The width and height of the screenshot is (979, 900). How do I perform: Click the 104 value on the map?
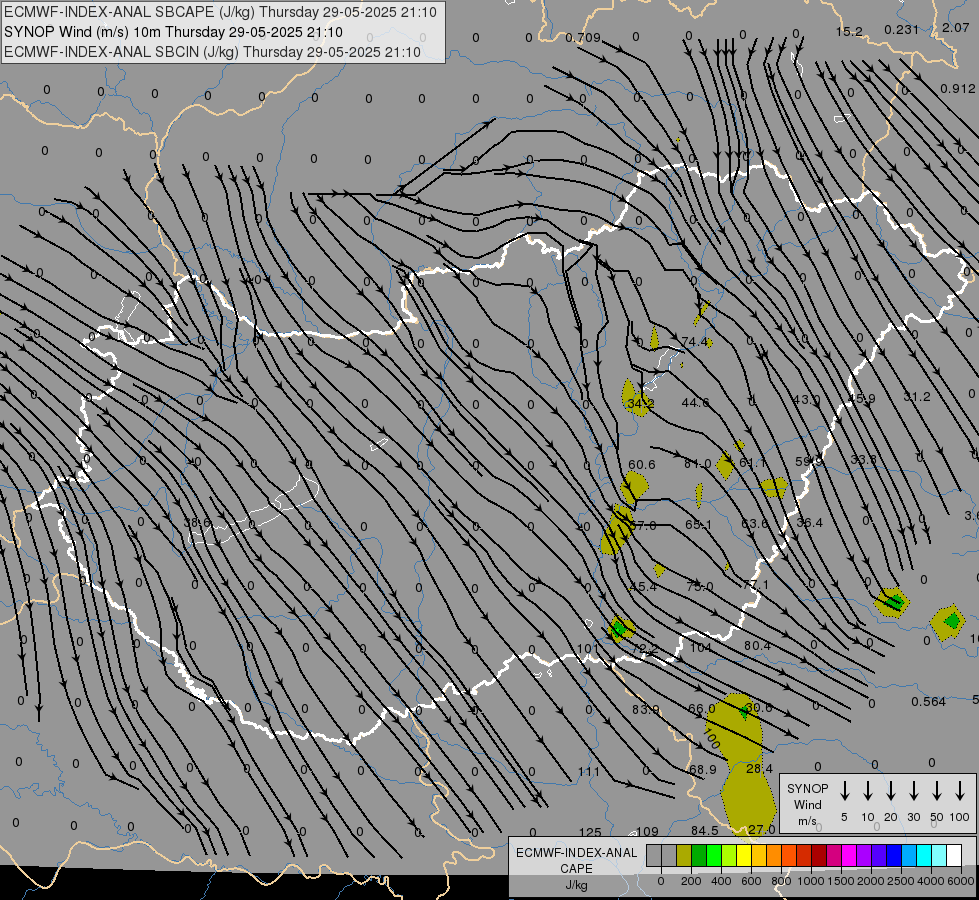coord(701,648)
